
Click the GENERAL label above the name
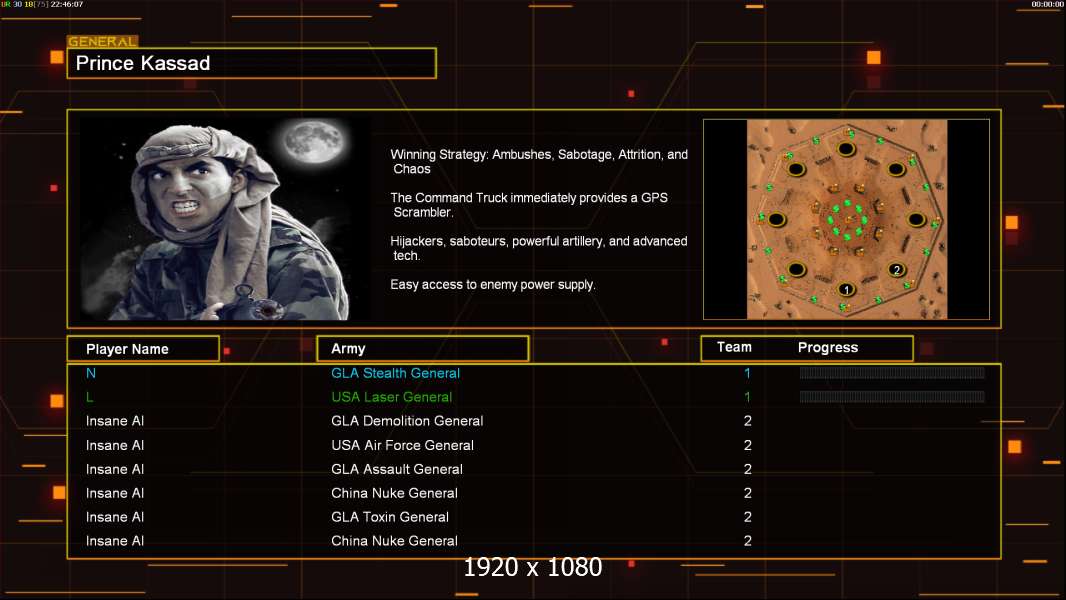click(103, 41)
